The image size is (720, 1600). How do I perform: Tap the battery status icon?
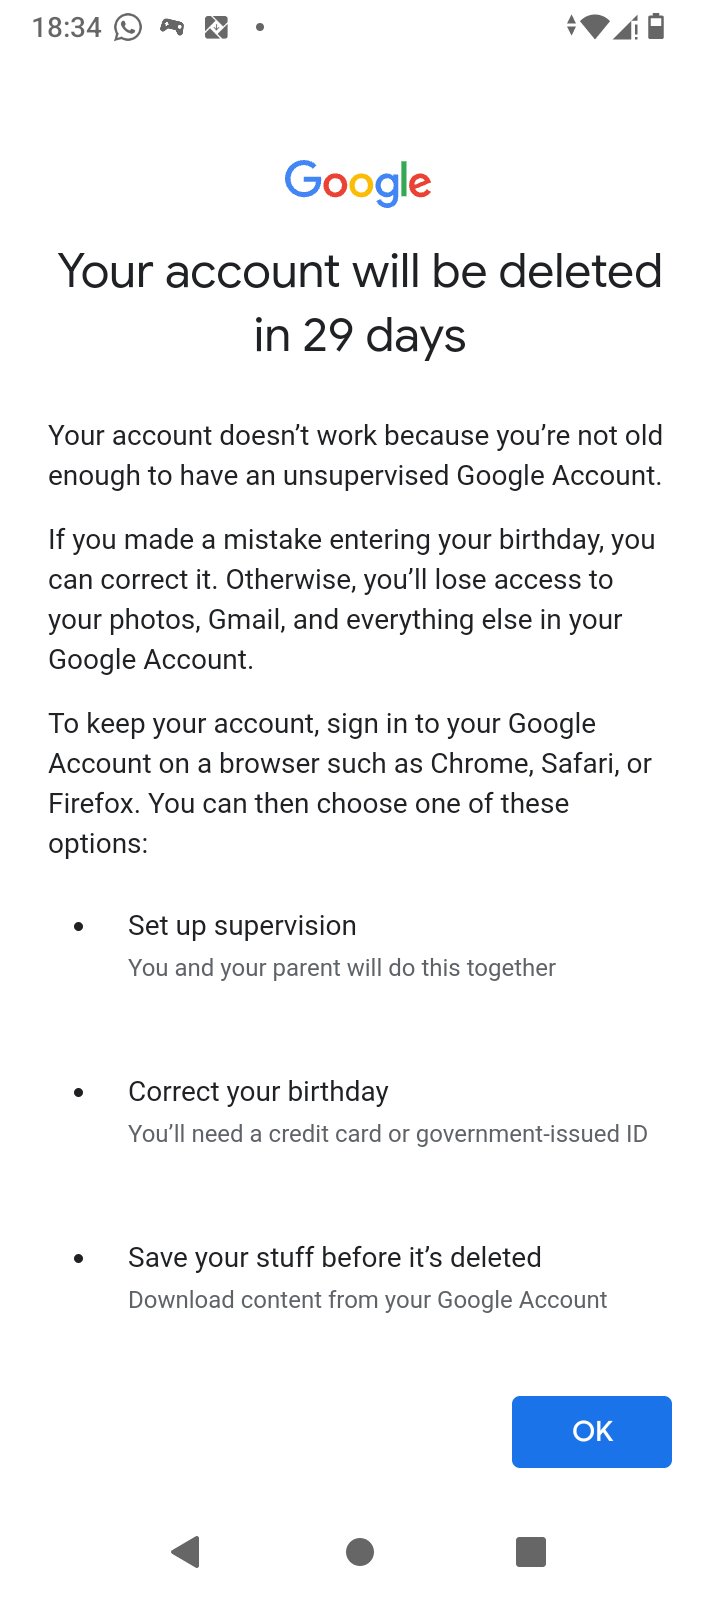[x=656, y=27]
